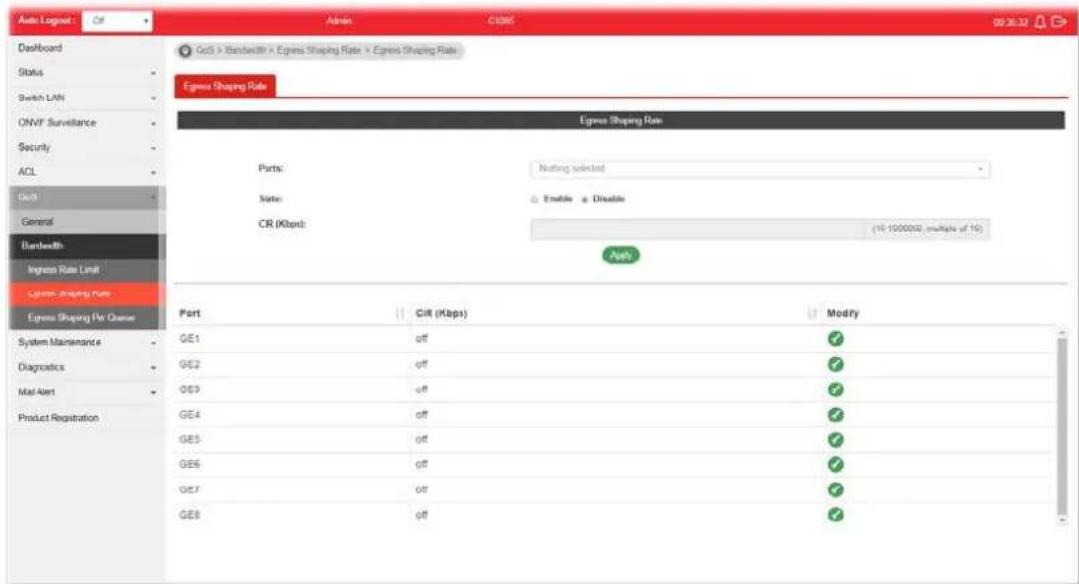Expand the ACL menu

tap(86, 172)
